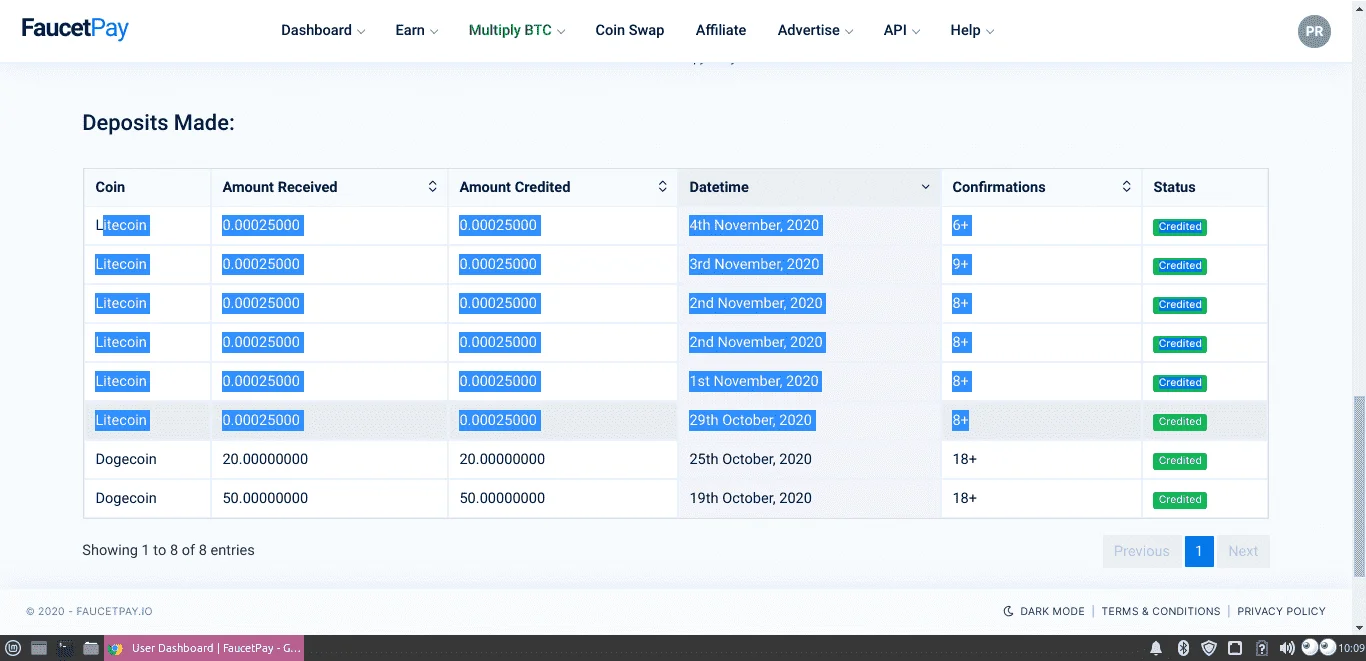Click the 9+ confirmations cell
Image resolution: width=1366 pixels, height=661 pixels.
[1041, 264]
